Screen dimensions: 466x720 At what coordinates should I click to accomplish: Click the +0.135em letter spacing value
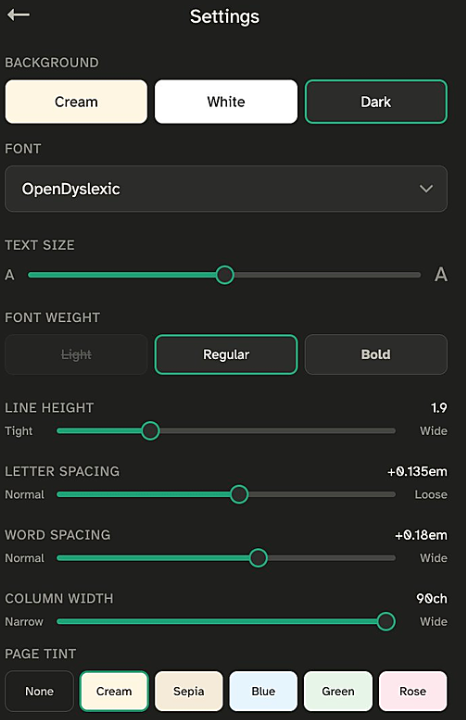[417, 472]
